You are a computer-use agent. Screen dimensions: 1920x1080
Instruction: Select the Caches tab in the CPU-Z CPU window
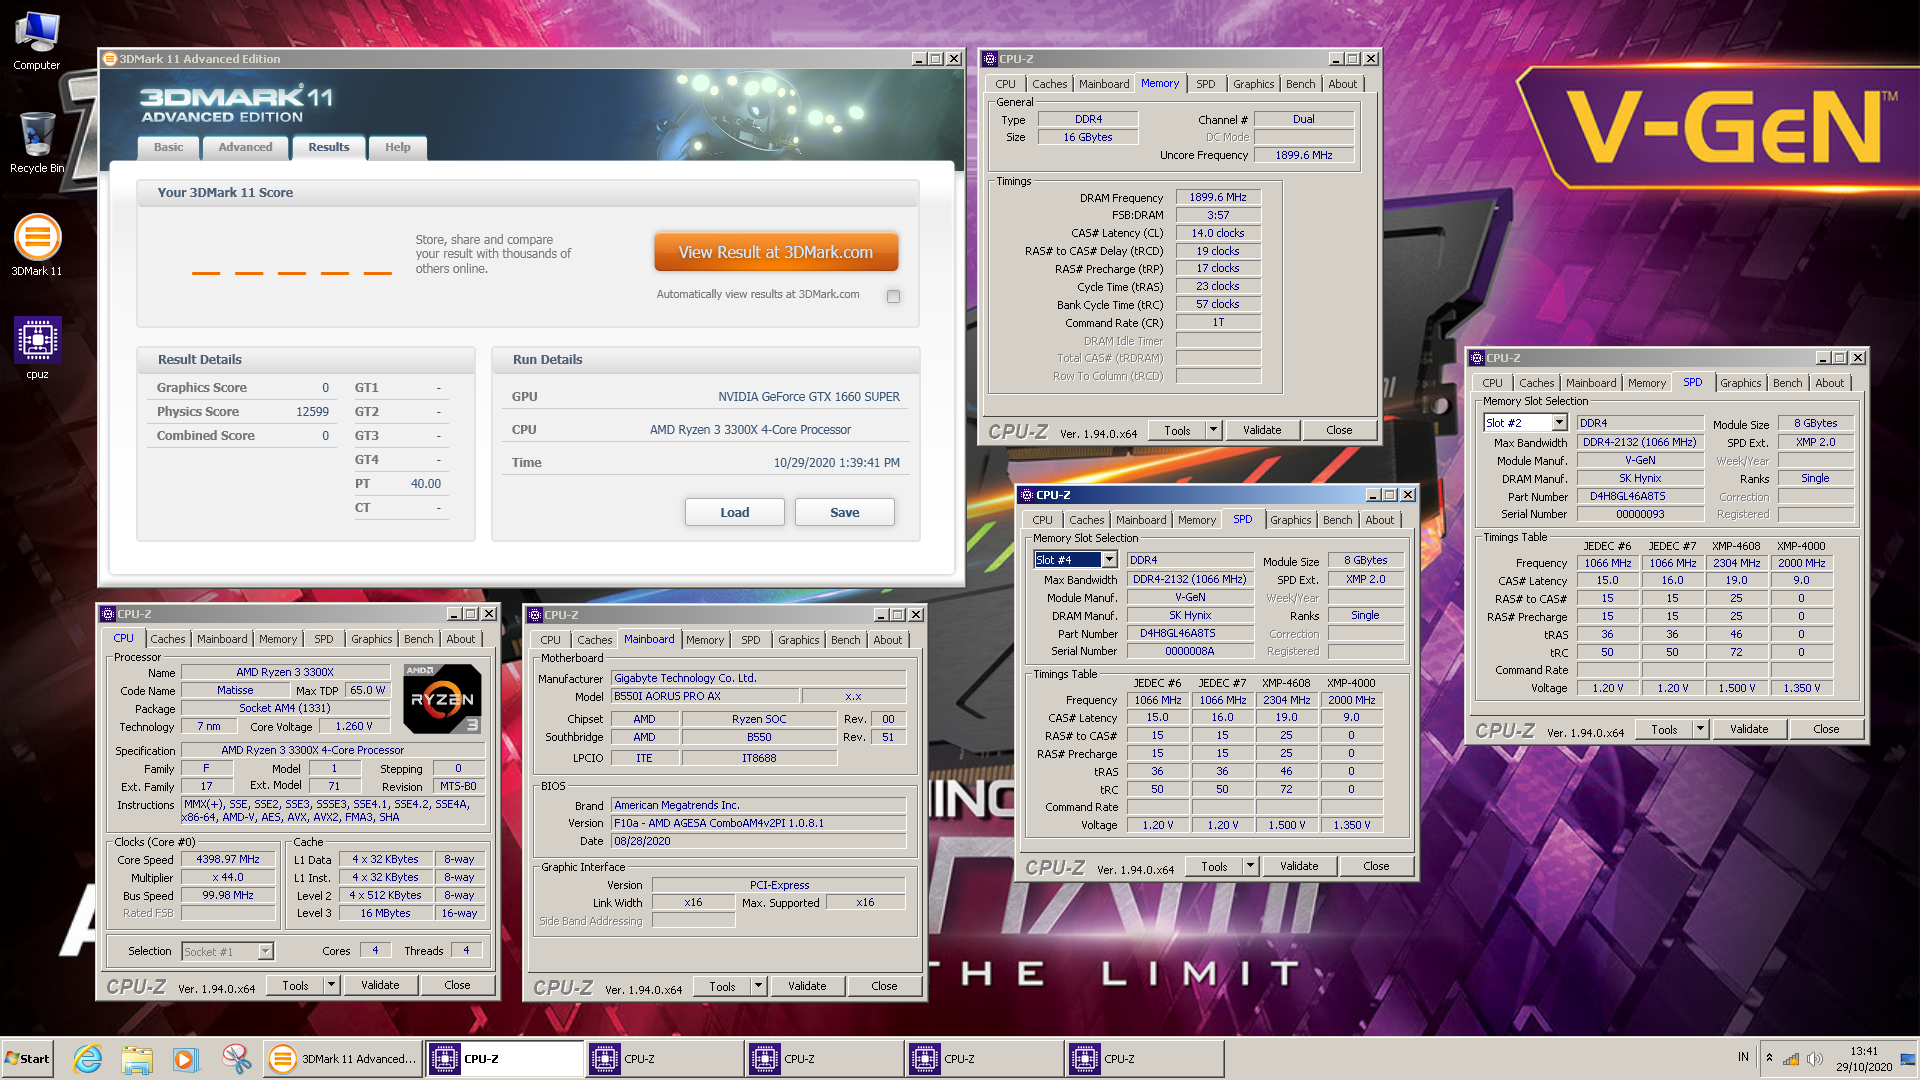tap(168, 639)
